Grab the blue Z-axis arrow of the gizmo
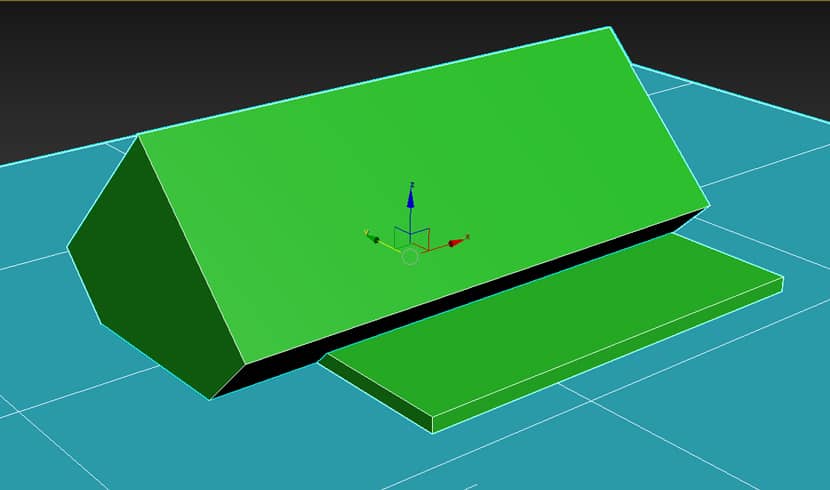This screenshot has height=490, width=830. coord(410,198)
